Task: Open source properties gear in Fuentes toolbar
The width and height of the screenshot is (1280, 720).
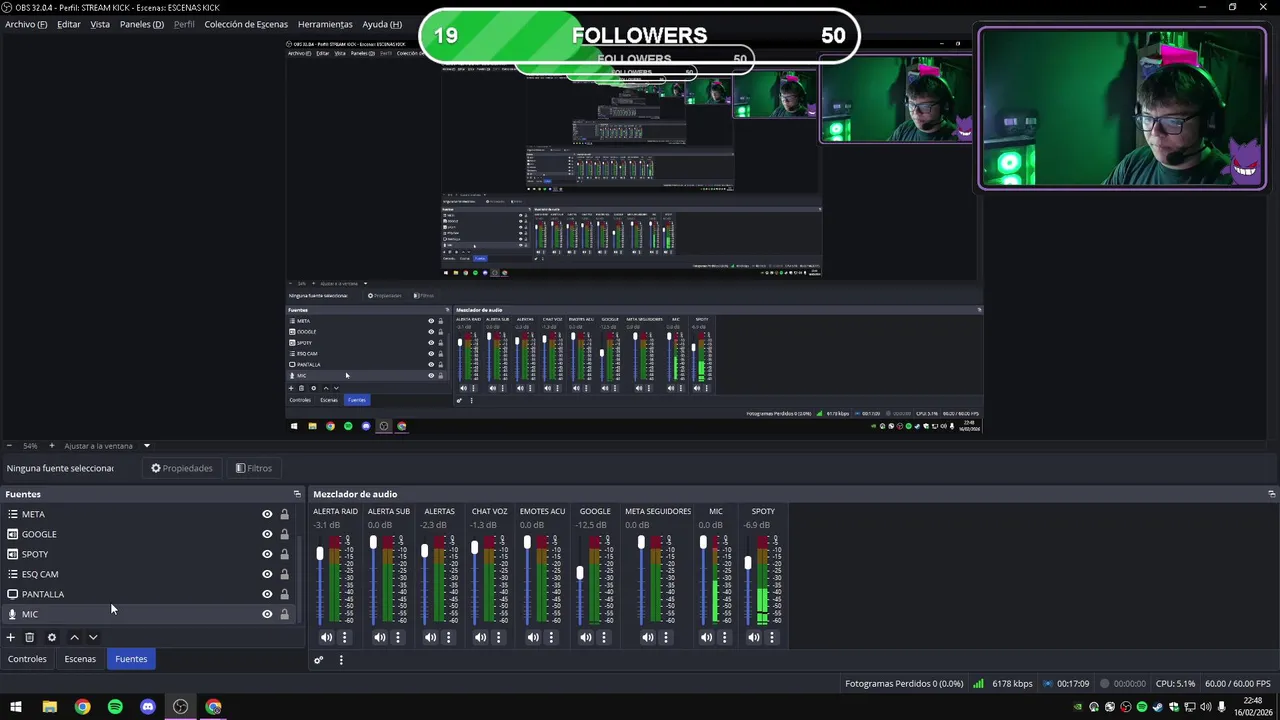Action: tap(52, 637)
